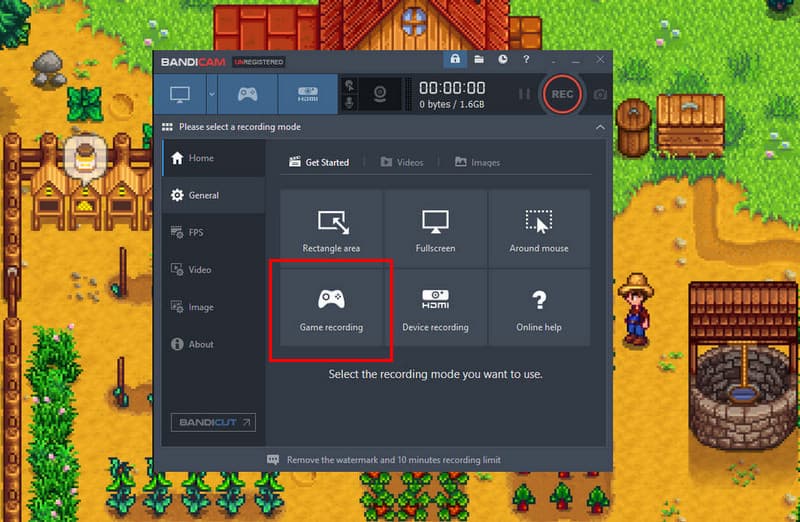This screenshot has height=522, width=800.
Task: Switch to the Videos tab
Action: (402, 162)
